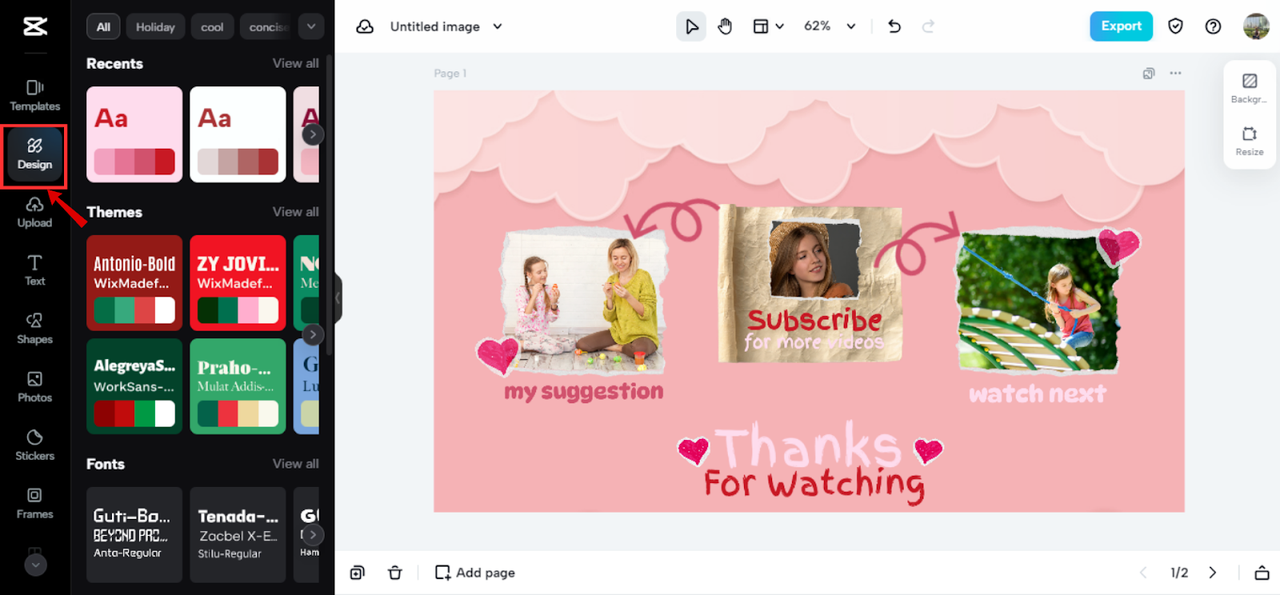Open Page 1 more options menu
The height and width of the screenshot is (595, 1280).
pos(1175,73)
